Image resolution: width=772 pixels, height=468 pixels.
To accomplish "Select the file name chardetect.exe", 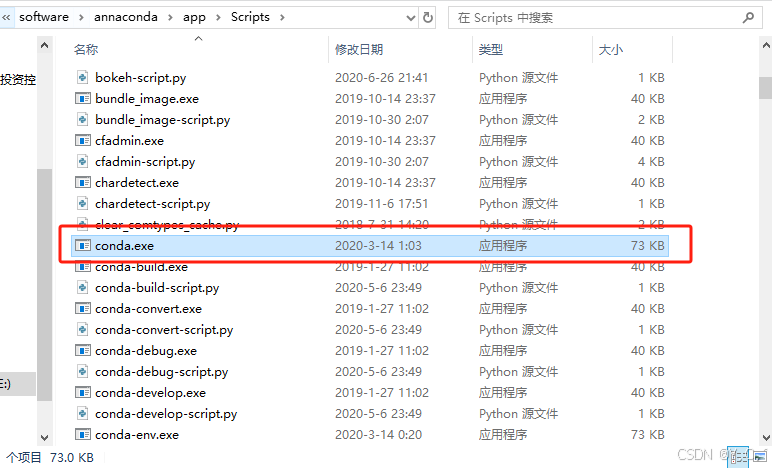I will (137, 183).
